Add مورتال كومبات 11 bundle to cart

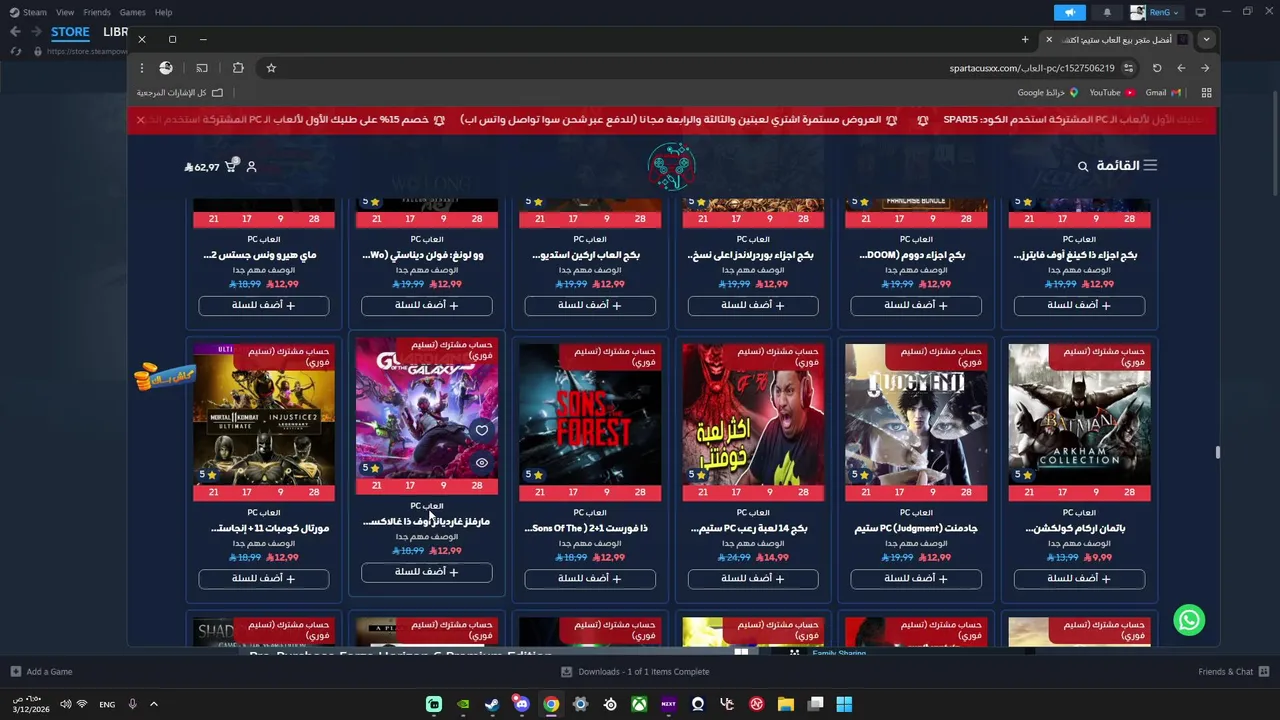(x=264, y=578)
